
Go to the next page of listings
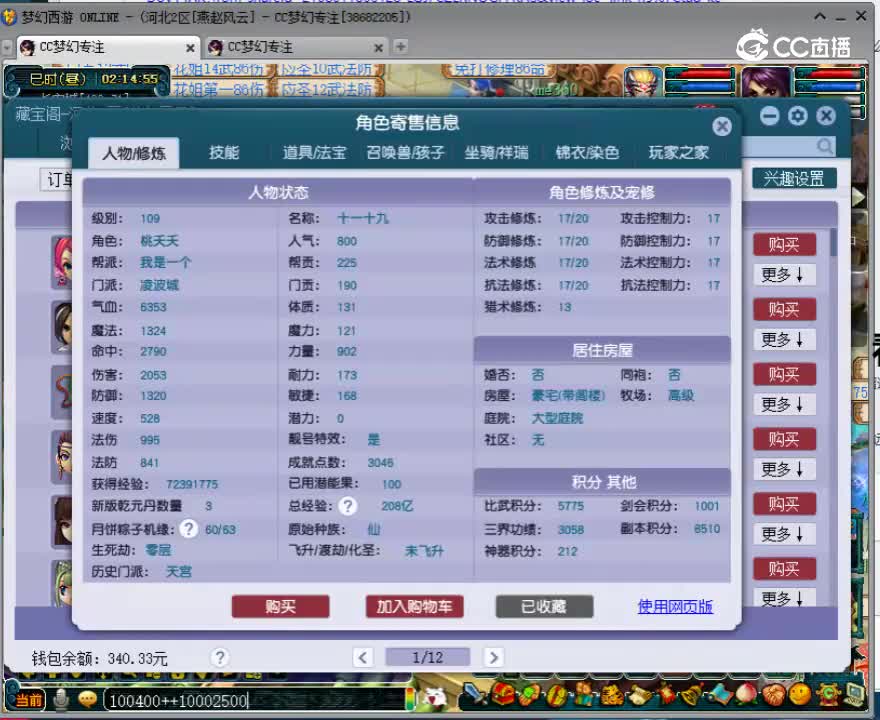(493, 657)
